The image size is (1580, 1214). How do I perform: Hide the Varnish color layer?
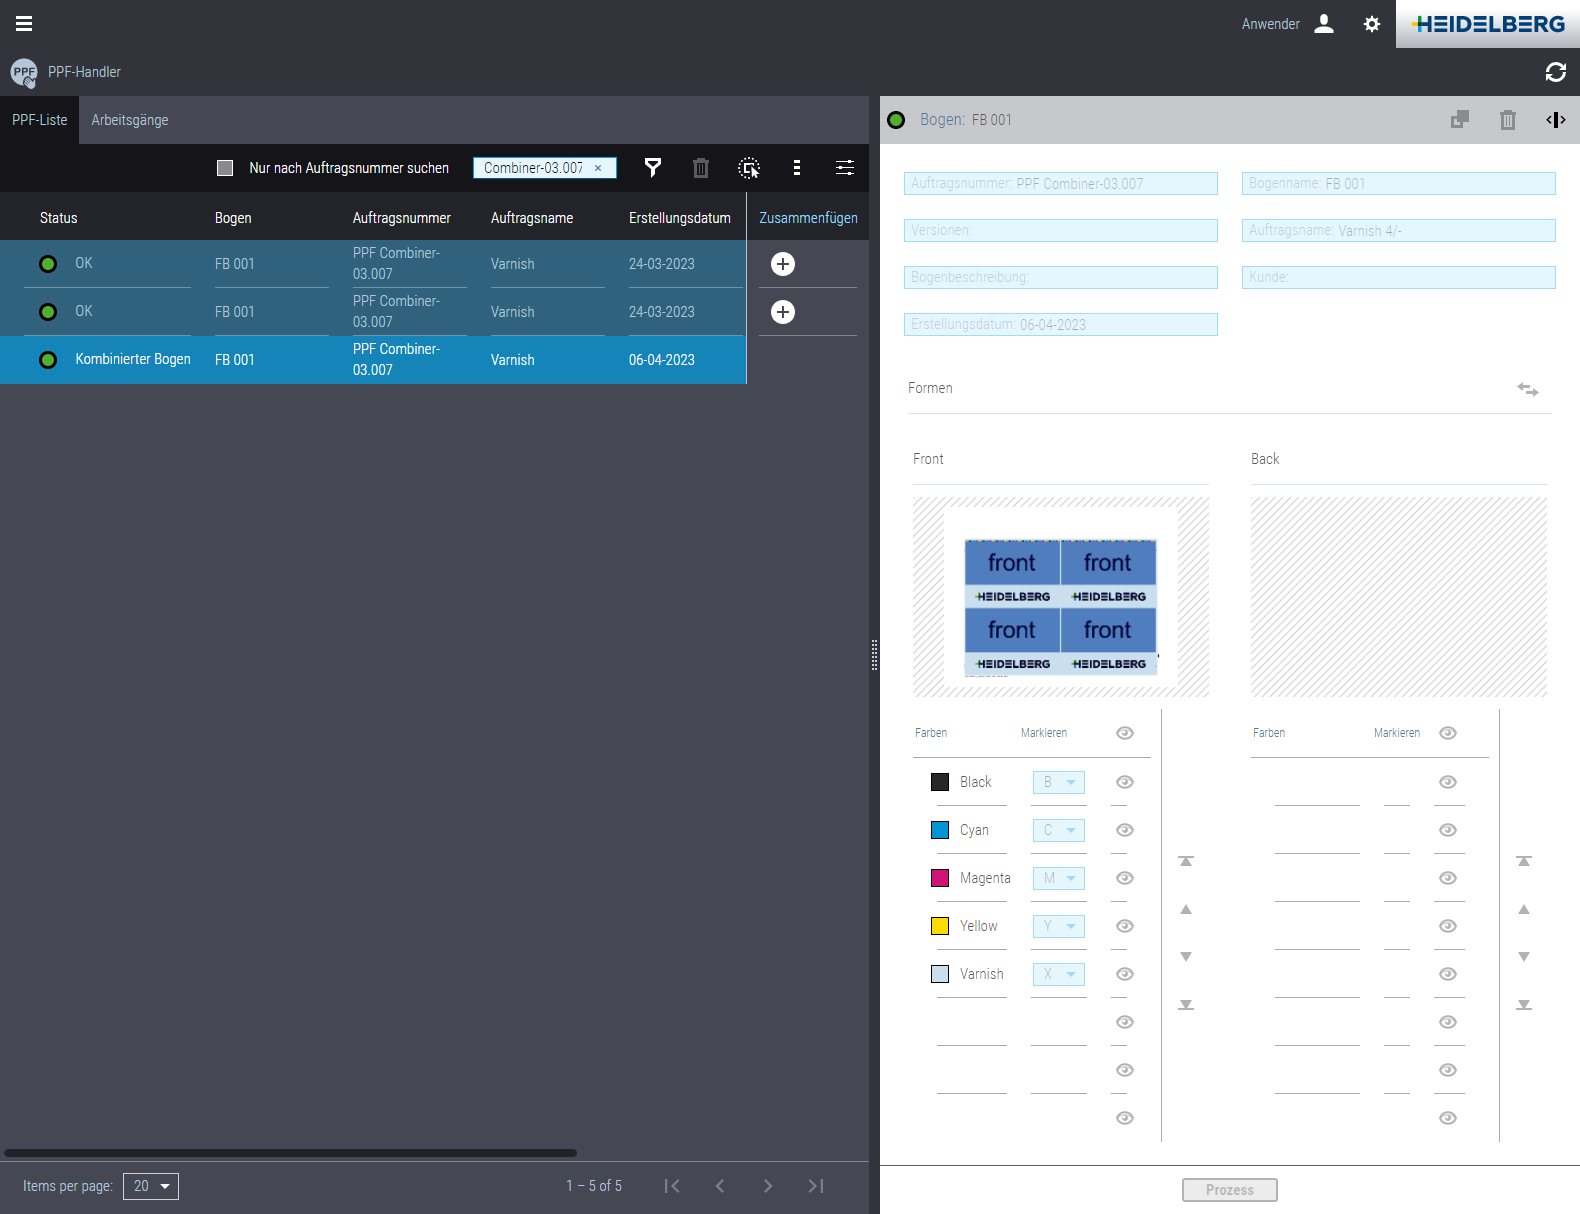pos(1125,974)
